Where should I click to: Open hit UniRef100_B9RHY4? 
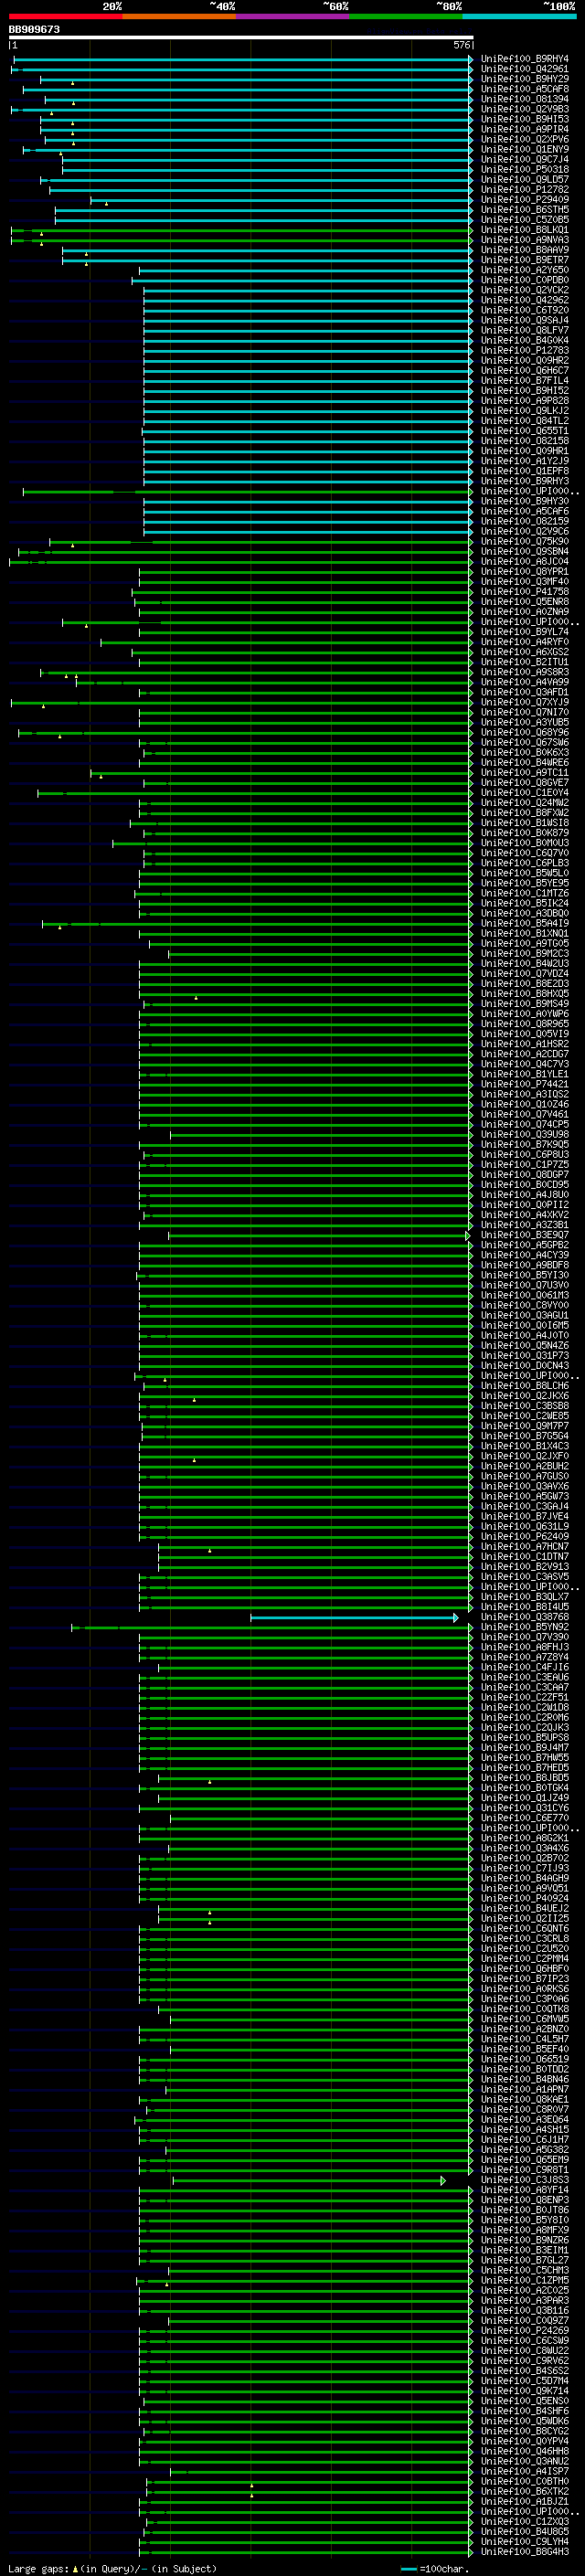tap(524, 59)
